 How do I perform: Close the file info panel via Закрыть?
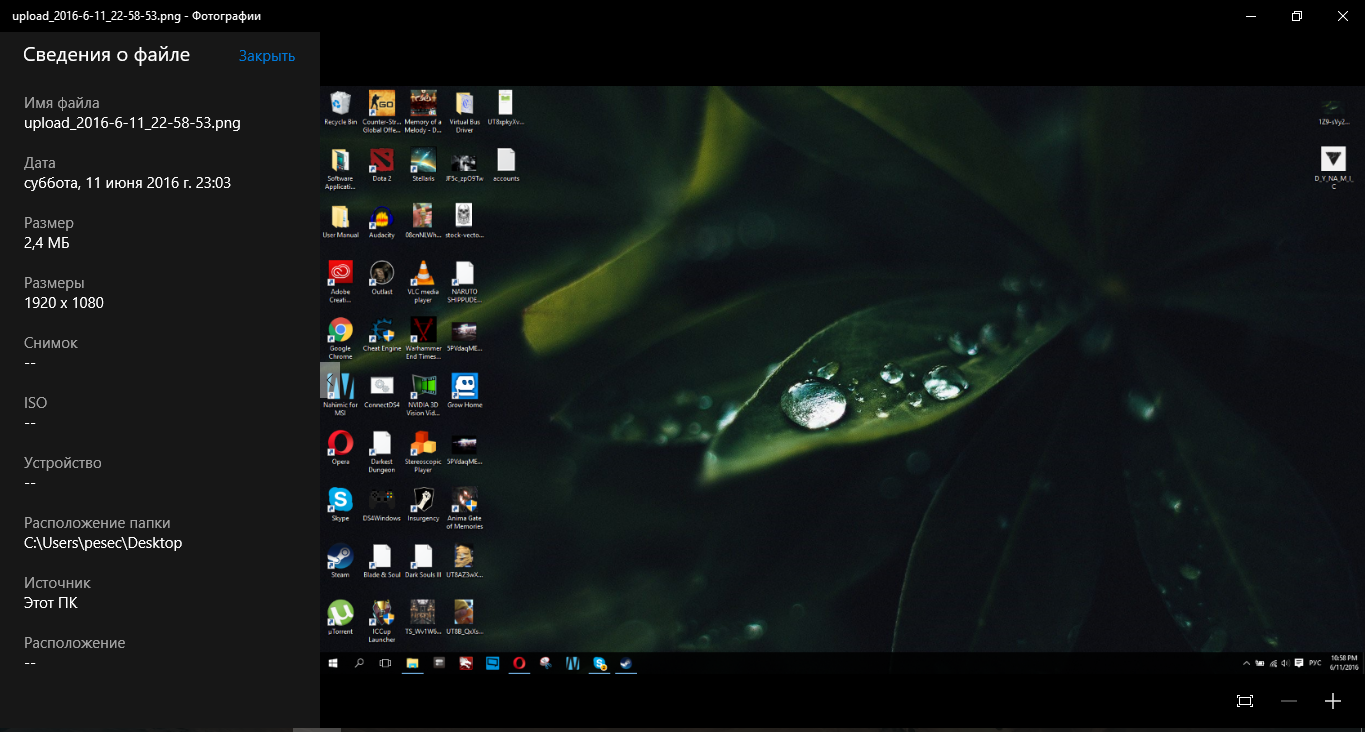[x=267, y=56]
